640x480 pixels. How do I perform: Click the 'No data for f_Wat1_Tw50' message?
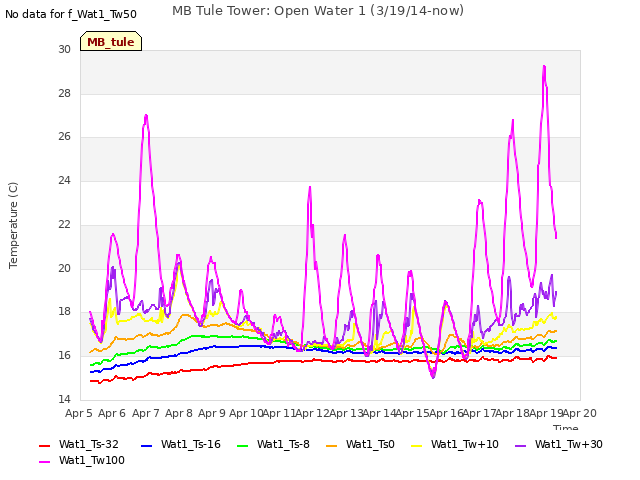[x=71, y=14]
